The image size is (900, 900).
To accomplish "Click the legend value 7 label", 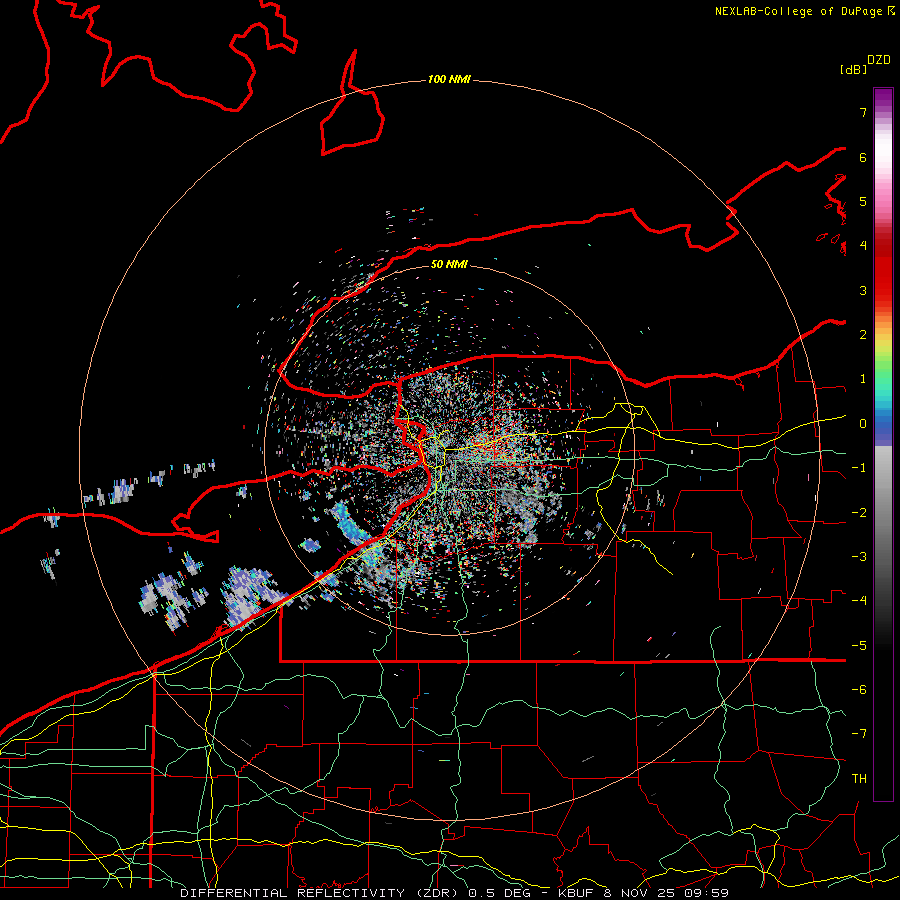I will [x=863, y=112].
